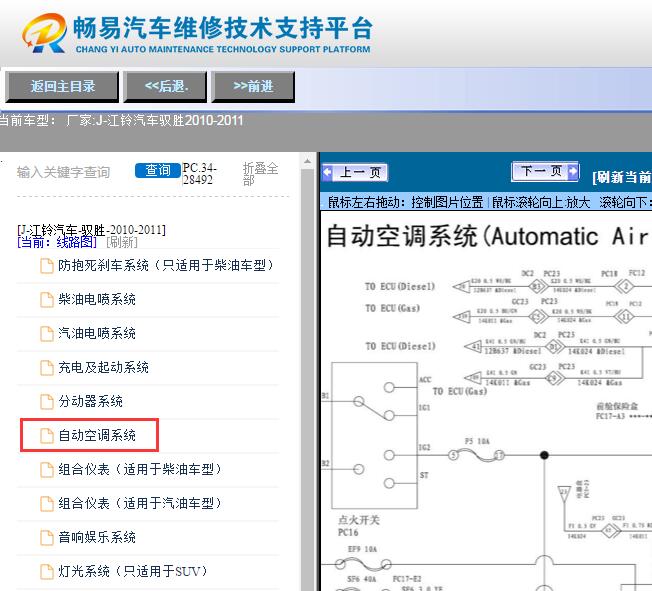Screen dimensions: 652x591
Task: Click document icon beside 柴油电喷系统
Action: (47, 299)
